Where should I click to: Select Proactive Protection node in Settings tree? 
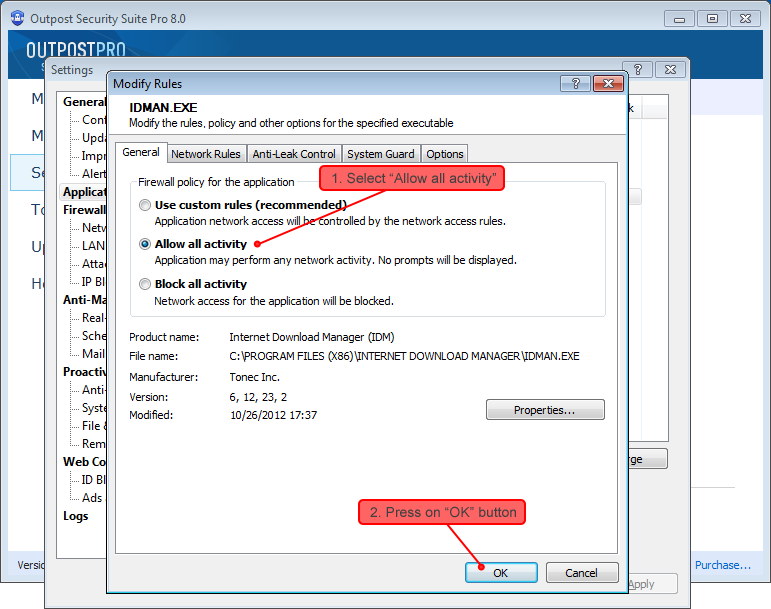[85, 372]
